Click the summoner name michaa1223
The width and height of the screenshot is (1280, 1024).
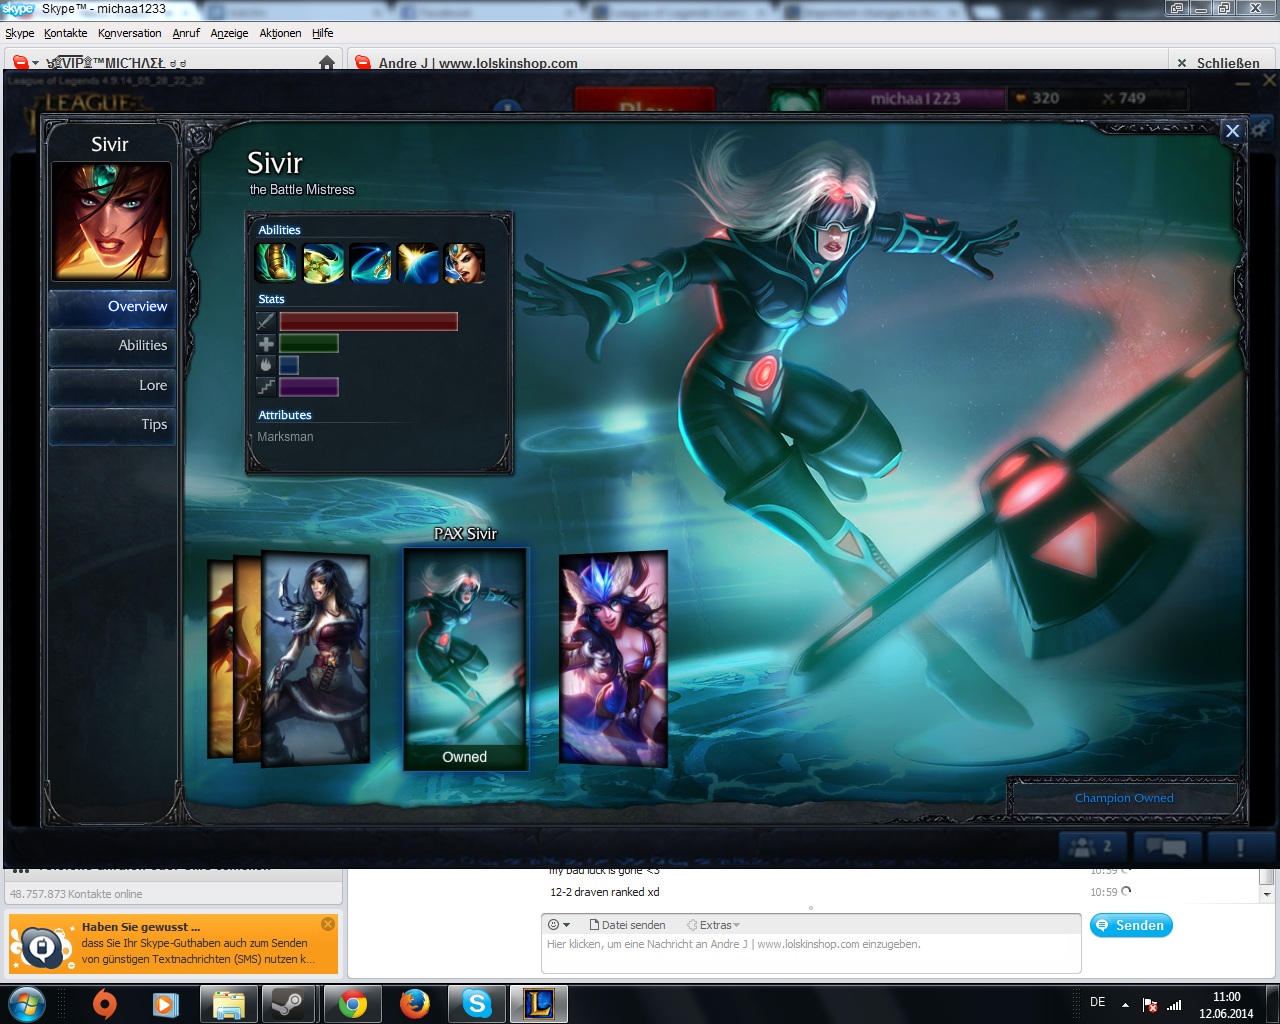click(914, 98)
